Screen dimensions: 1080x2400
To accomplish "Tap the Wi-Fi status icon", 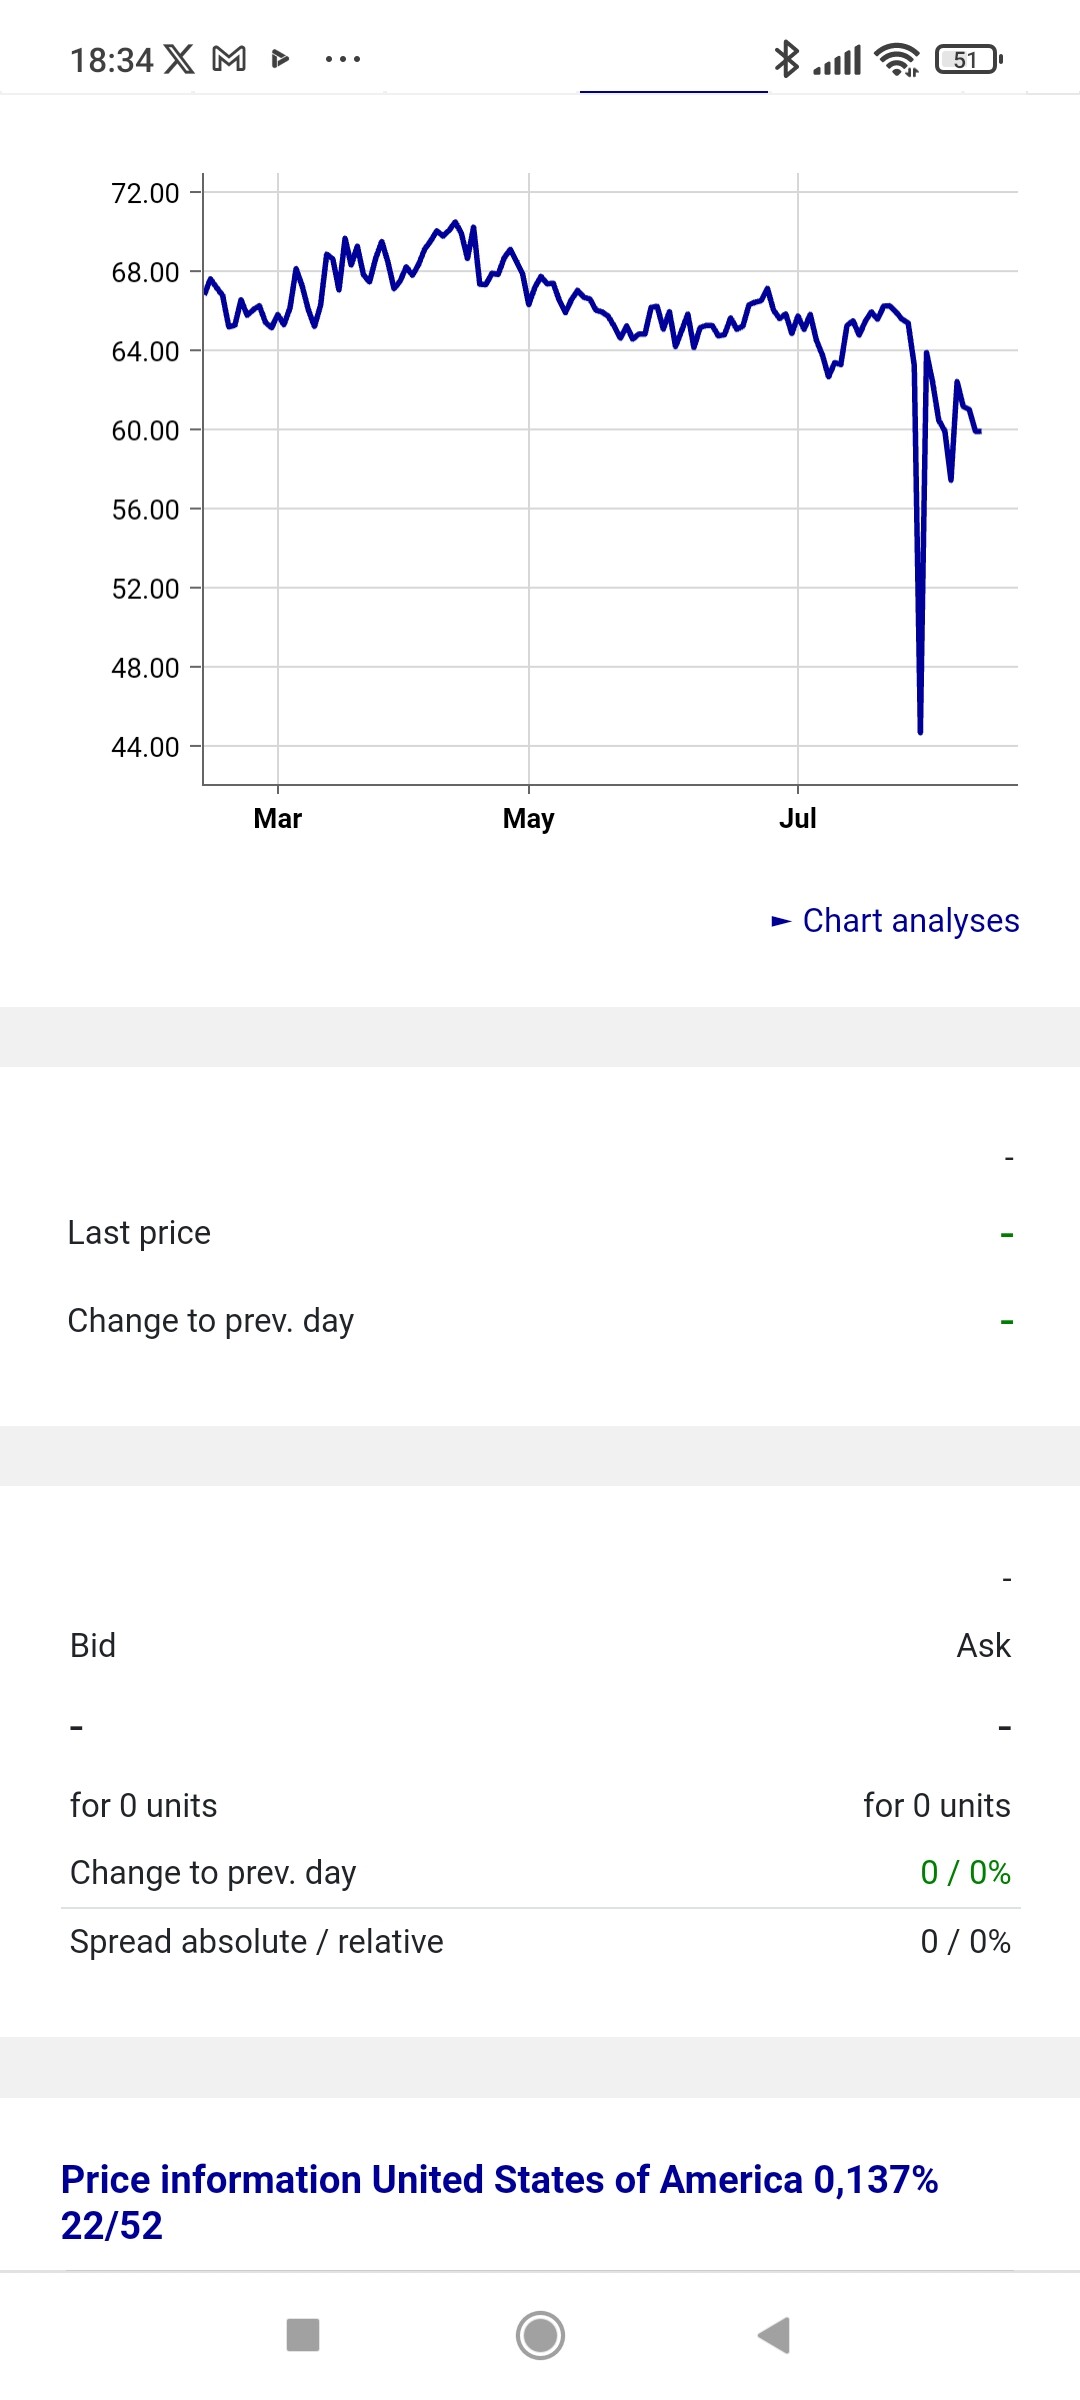I will coord(897,60).
